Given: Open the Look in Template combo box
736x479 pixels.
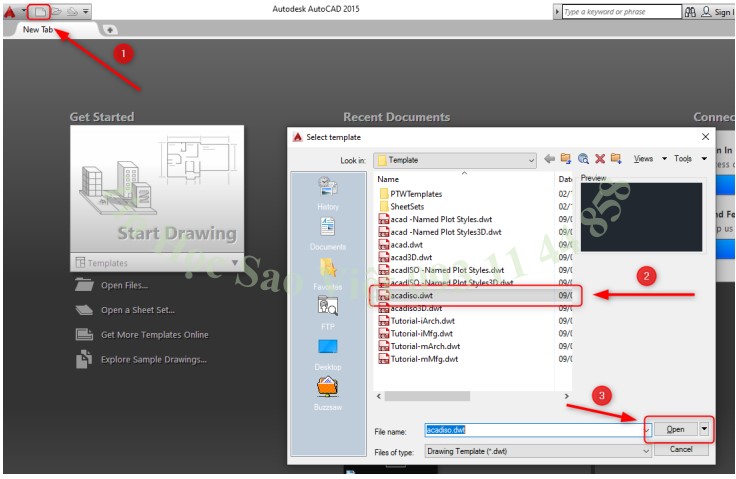Looking at the screenshot, I should click(455, 160).
